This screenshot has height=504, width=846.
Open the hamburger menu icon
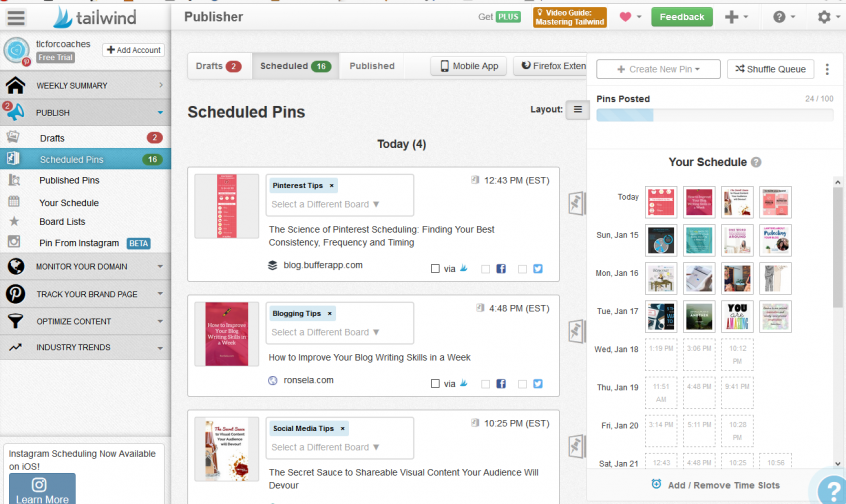[x=16, y=17]
